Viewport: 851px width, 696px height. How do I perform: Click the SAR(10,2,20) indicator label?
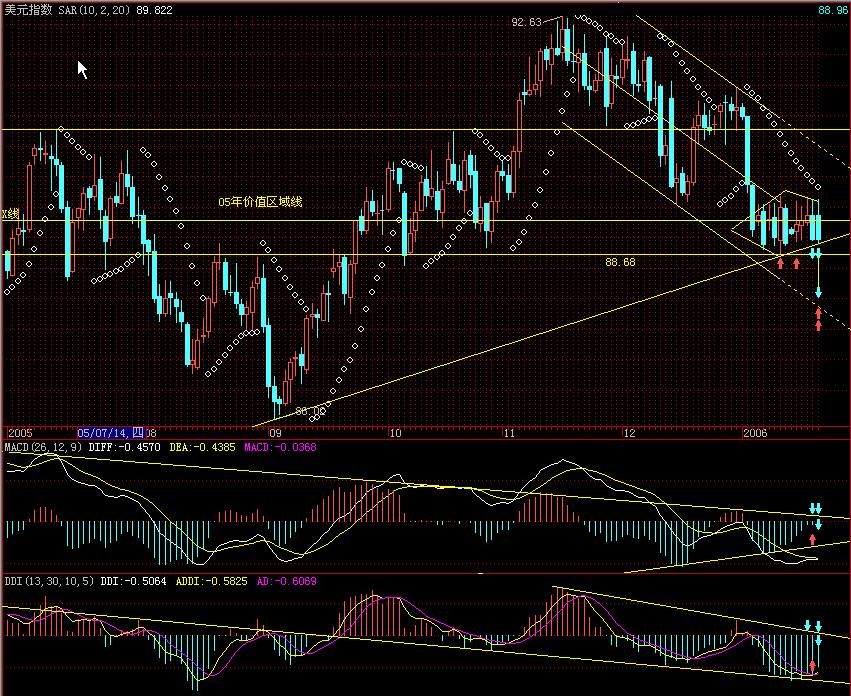point(94,10)
